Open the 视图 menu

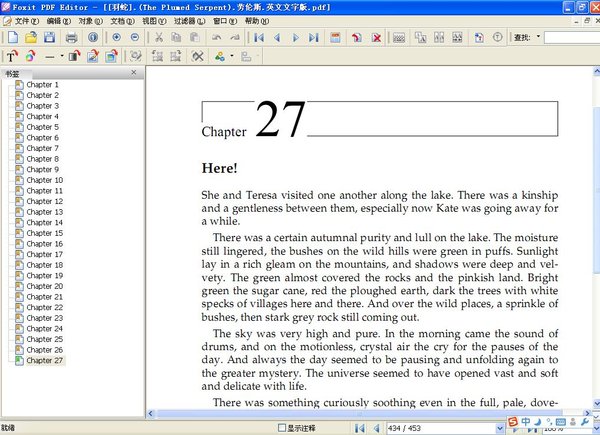(x=154, y=21)
